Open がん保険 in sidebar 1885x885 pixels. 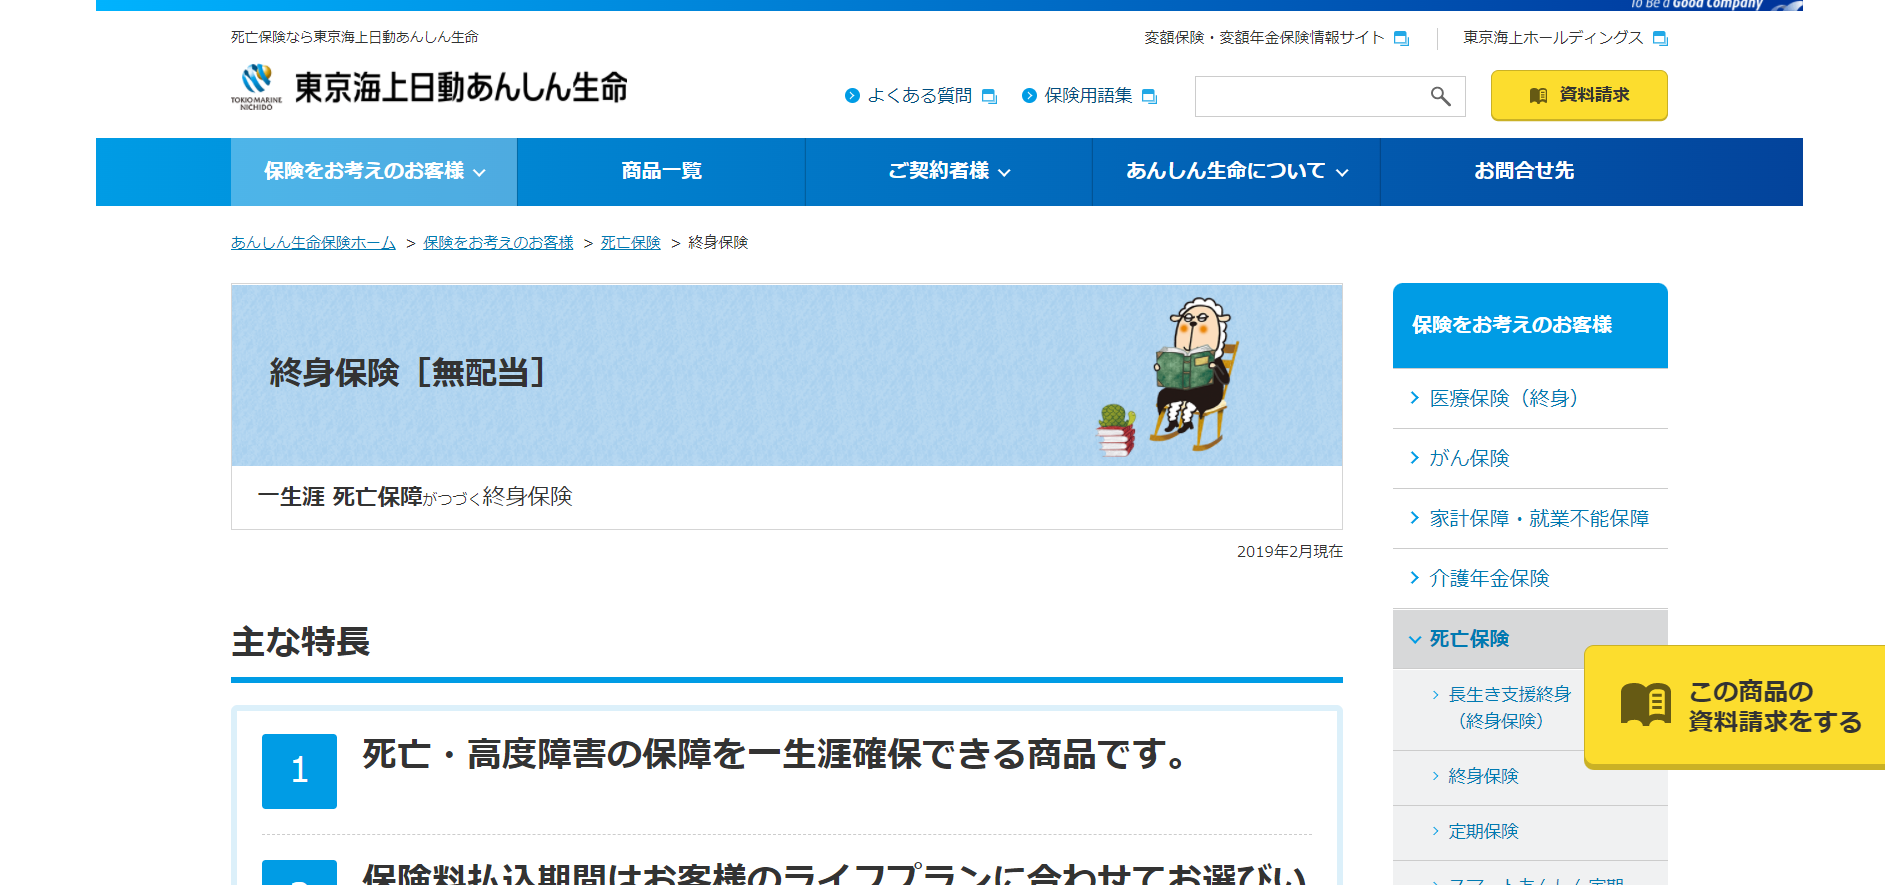[x=1530, y=458]
